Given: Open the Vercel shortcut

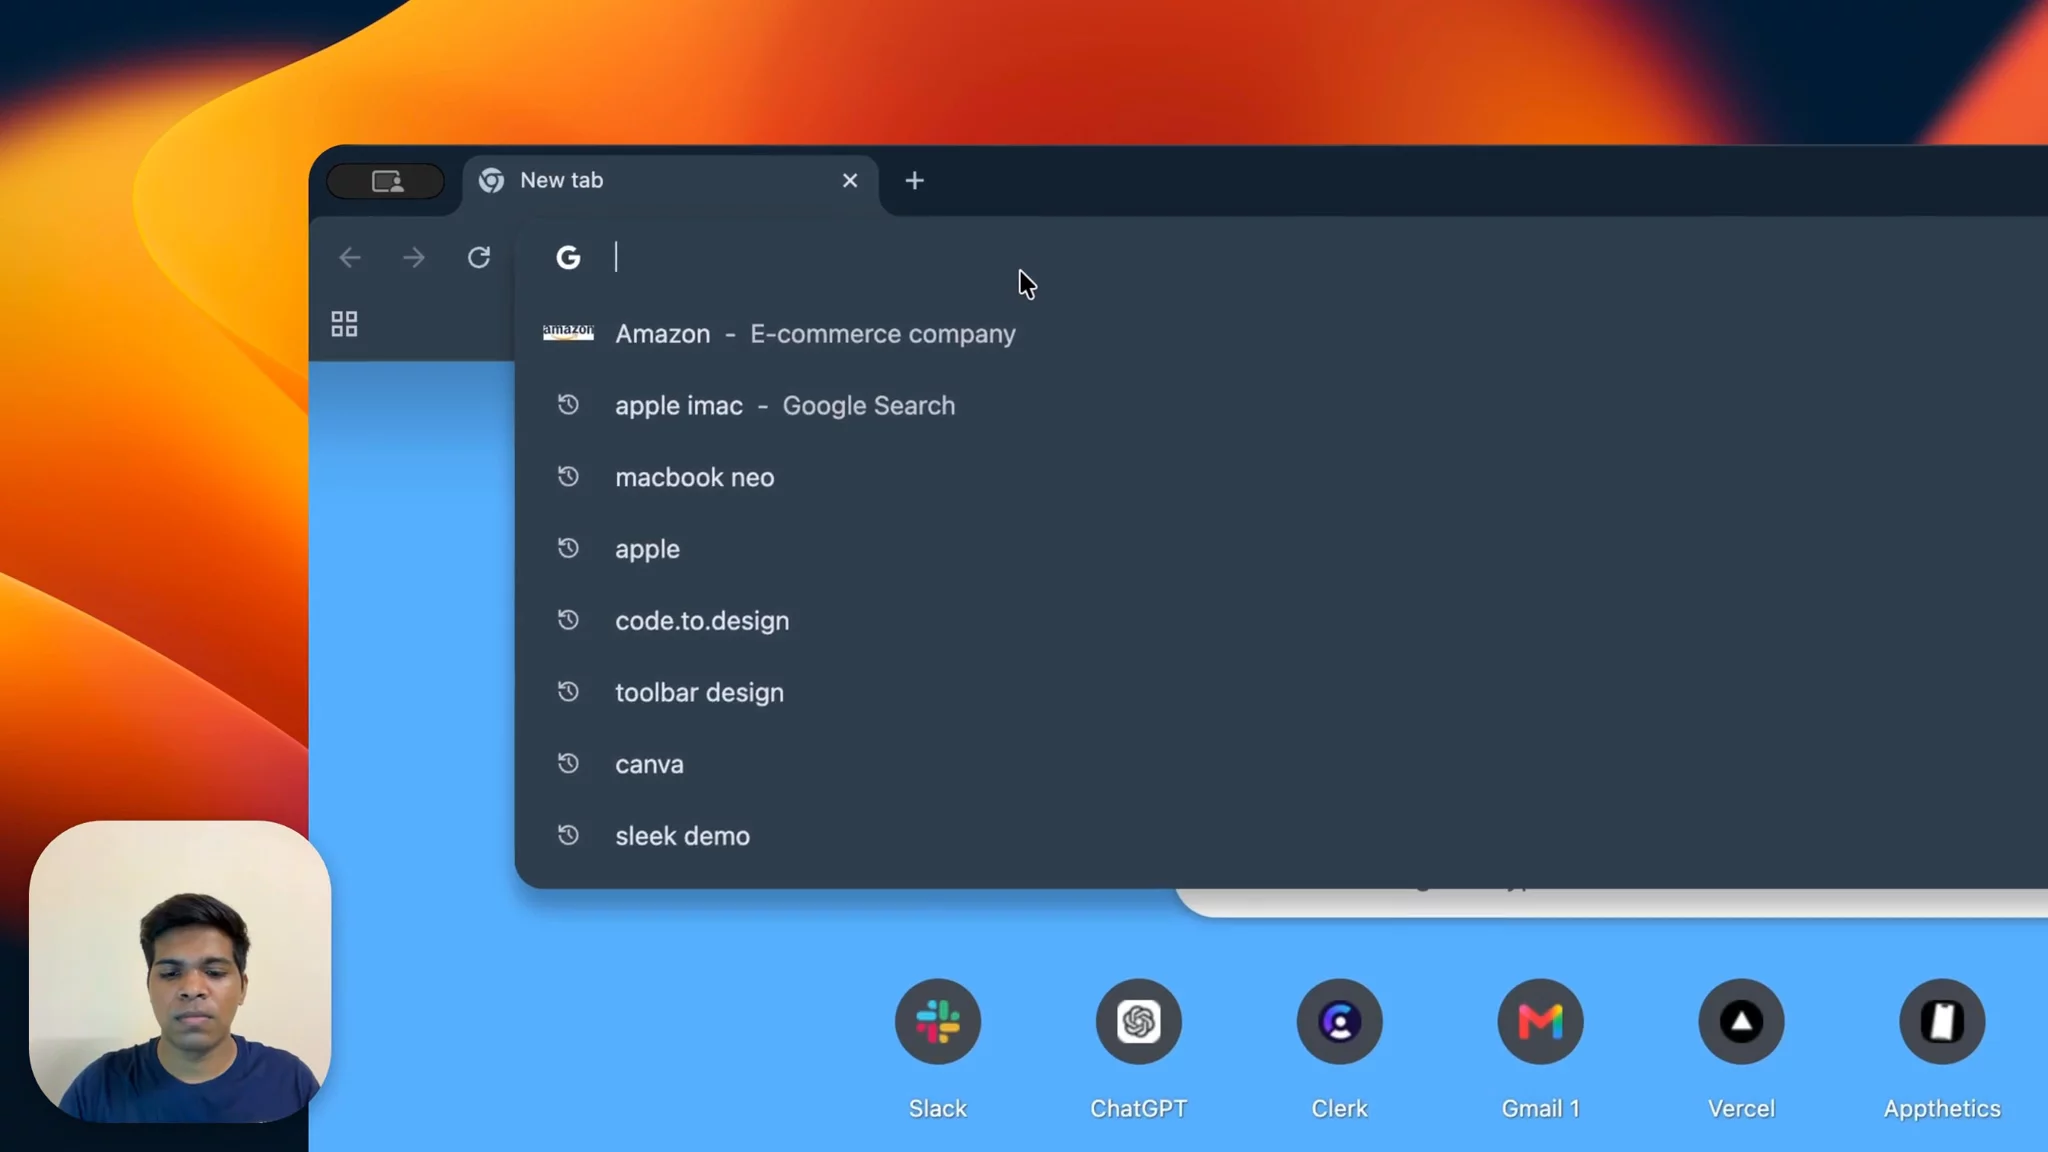Looking at the screenshot, I should (x=1742, y=1022).
